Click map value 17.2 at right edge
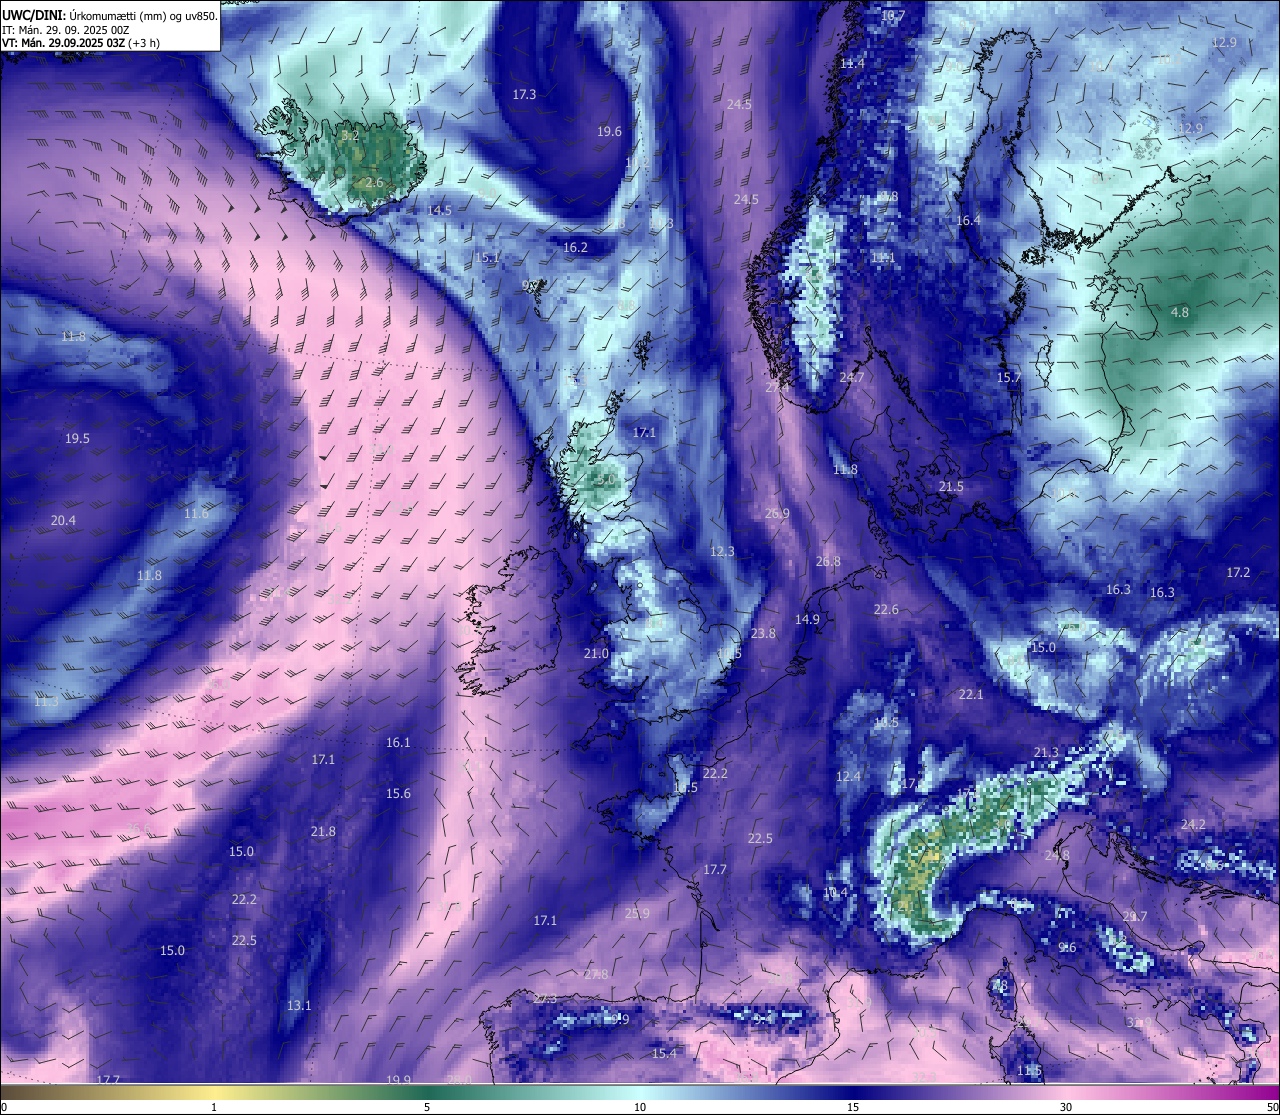The width and height of the screenshot is (1280, 1115). pos(1238,572)
